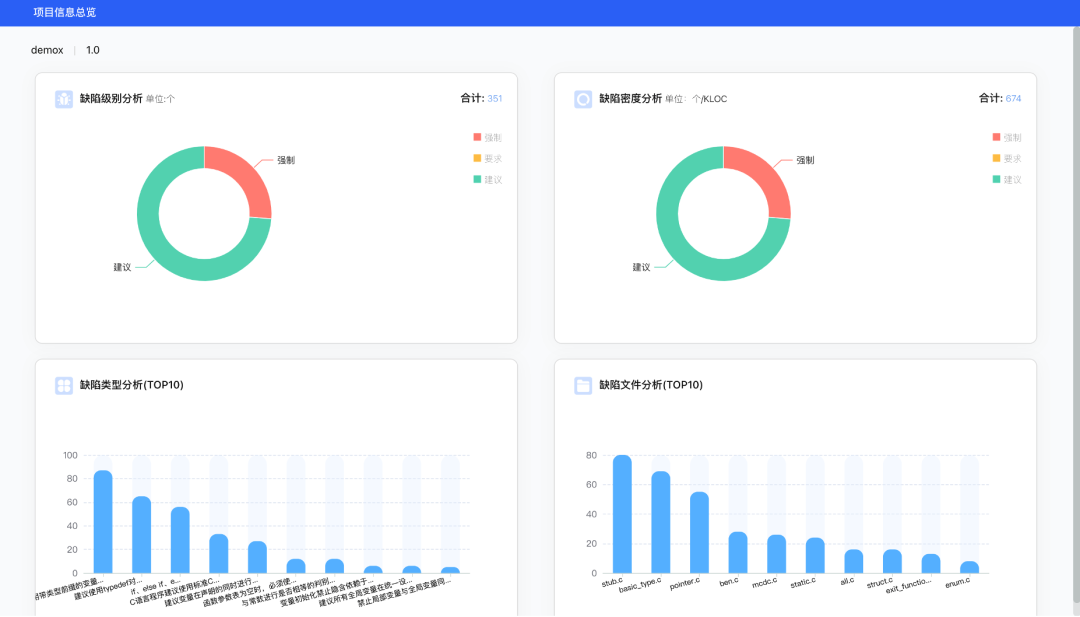1080x617 pixels.
Task: Open the 项目信息总览 header title
Action: click(x=64, y=13)
